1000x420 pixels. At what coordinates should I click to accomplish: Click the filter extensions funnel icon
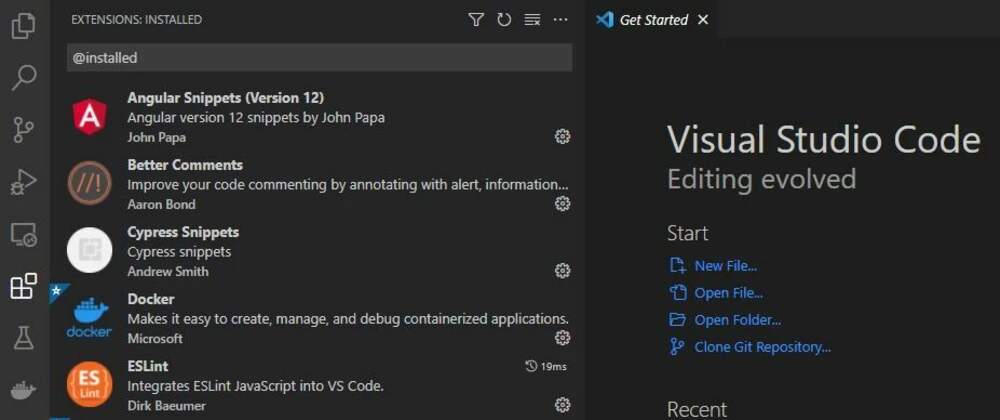pyautogui.click(x=476, y=20)
